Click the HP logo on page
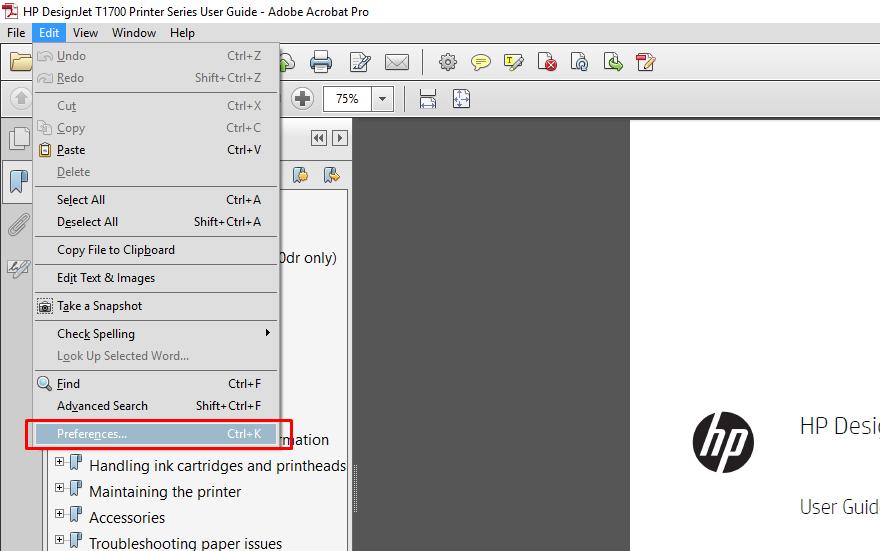 point(723,442)
